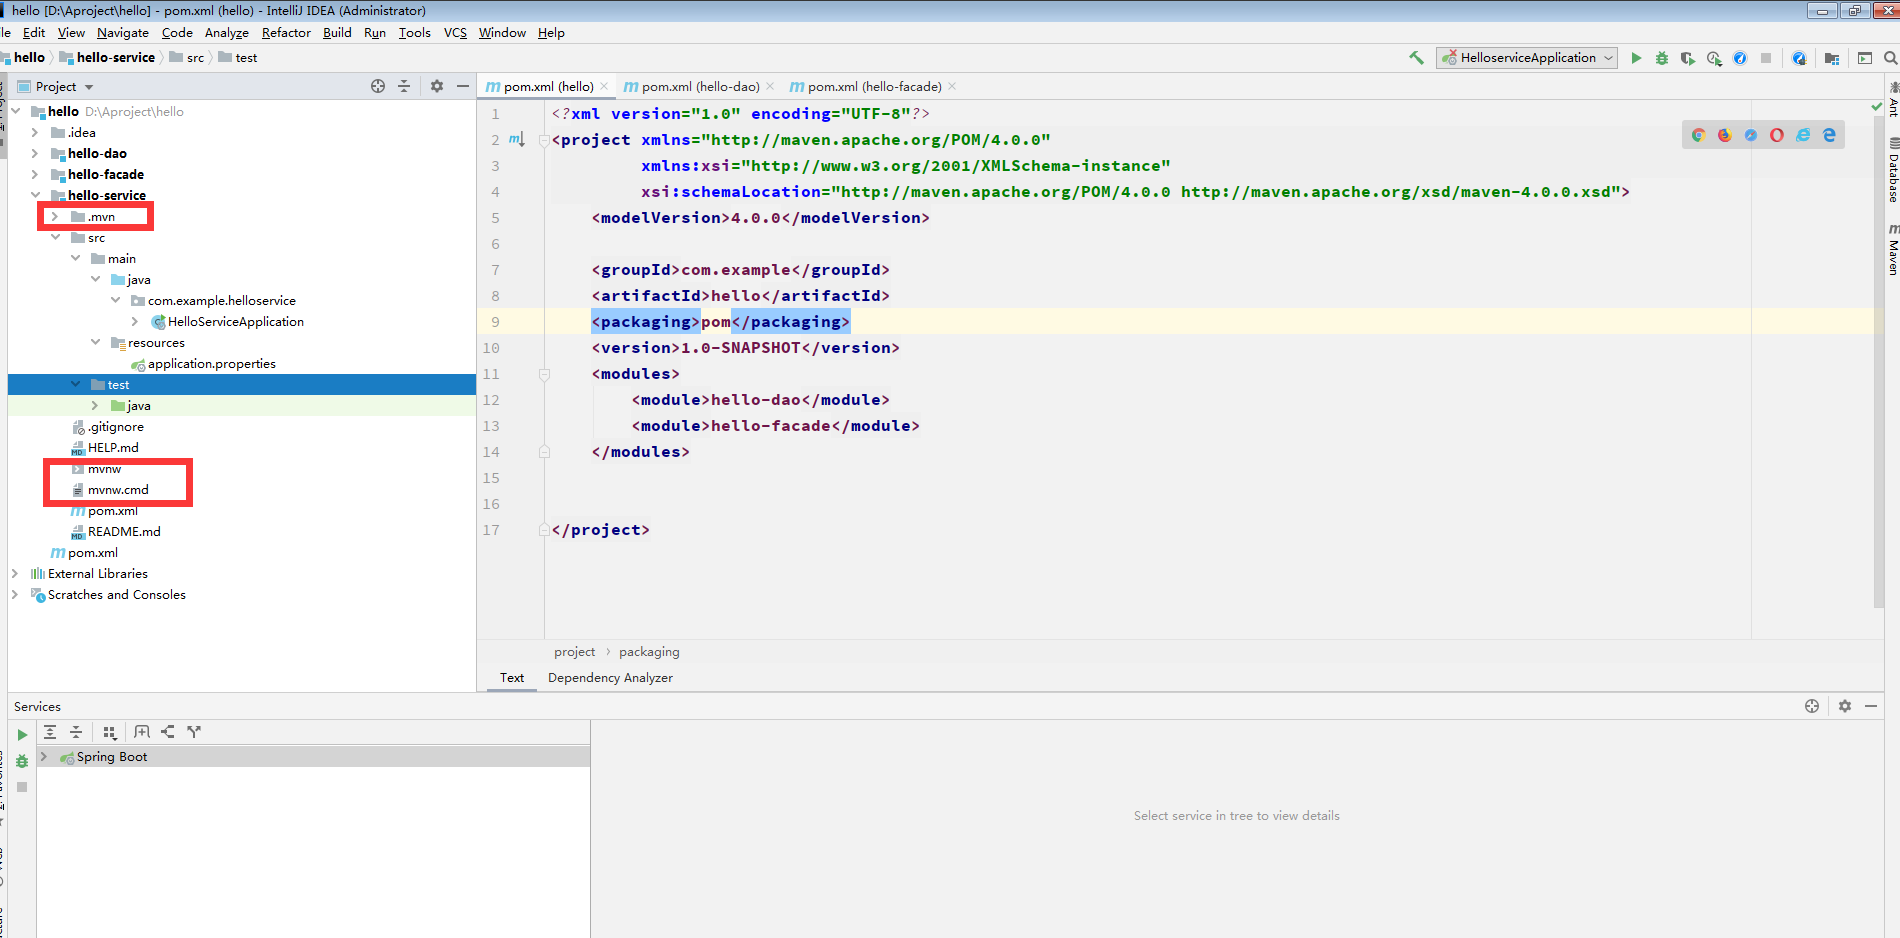The height and width of the screenshot is (938, 1900).
Task: Open the Dependency Analyzer tab
Action: click(610, 677)
